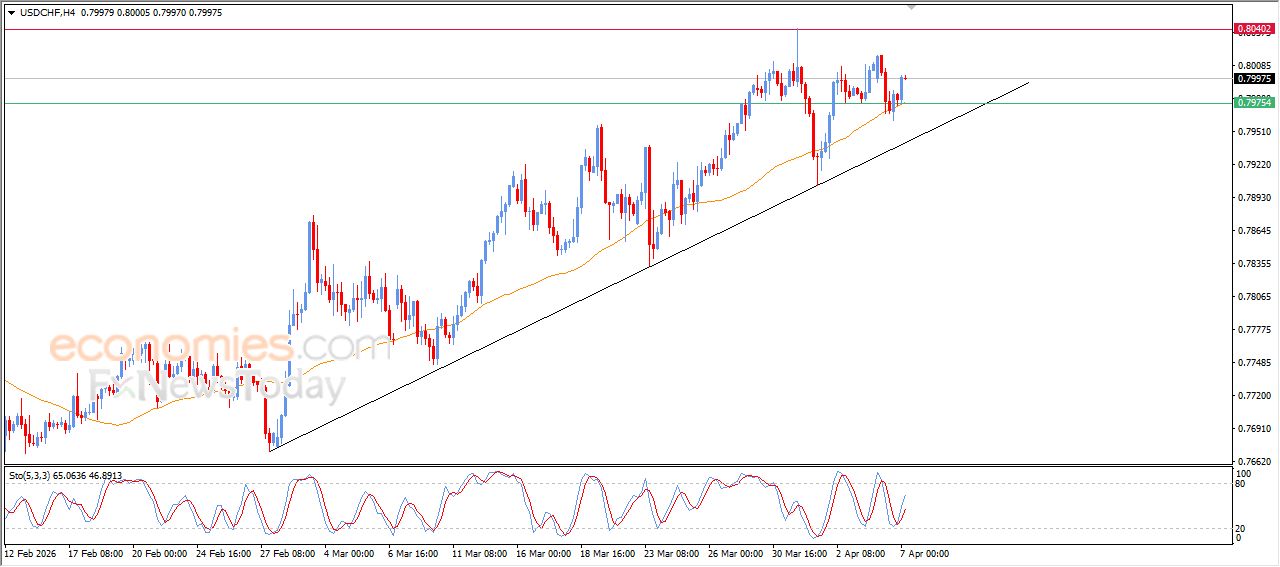Click the 0.77485 price axis value

coord(1254,362)
